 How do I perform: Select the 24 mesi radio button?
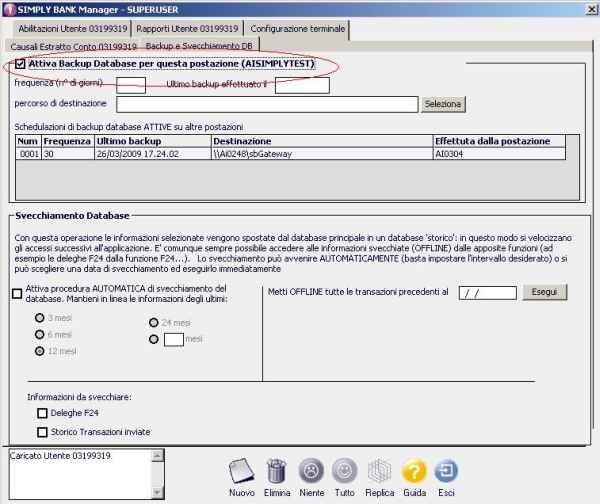click(x=153, y=323)
